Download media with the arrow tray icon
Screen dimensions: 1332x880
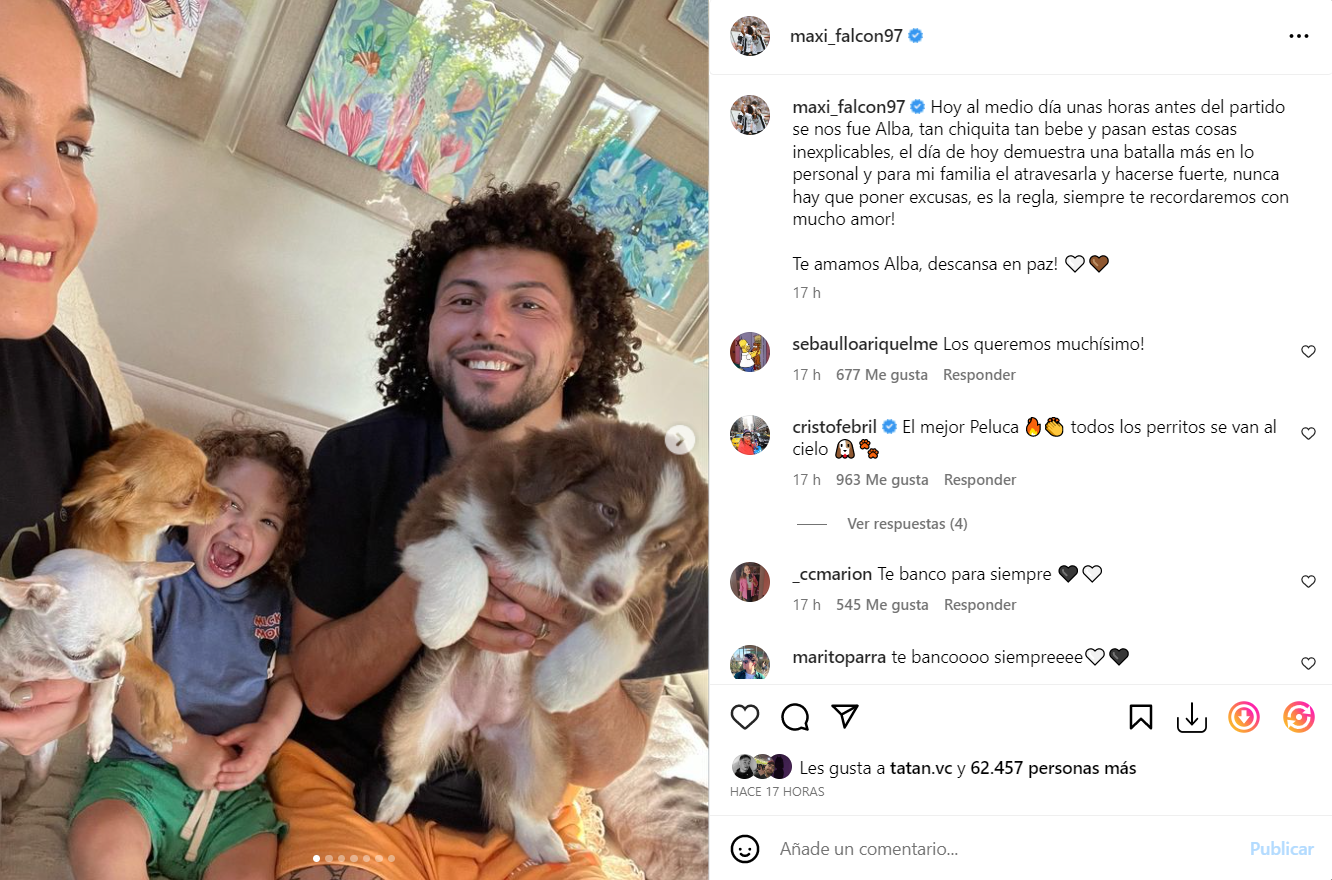point(1192,717)
